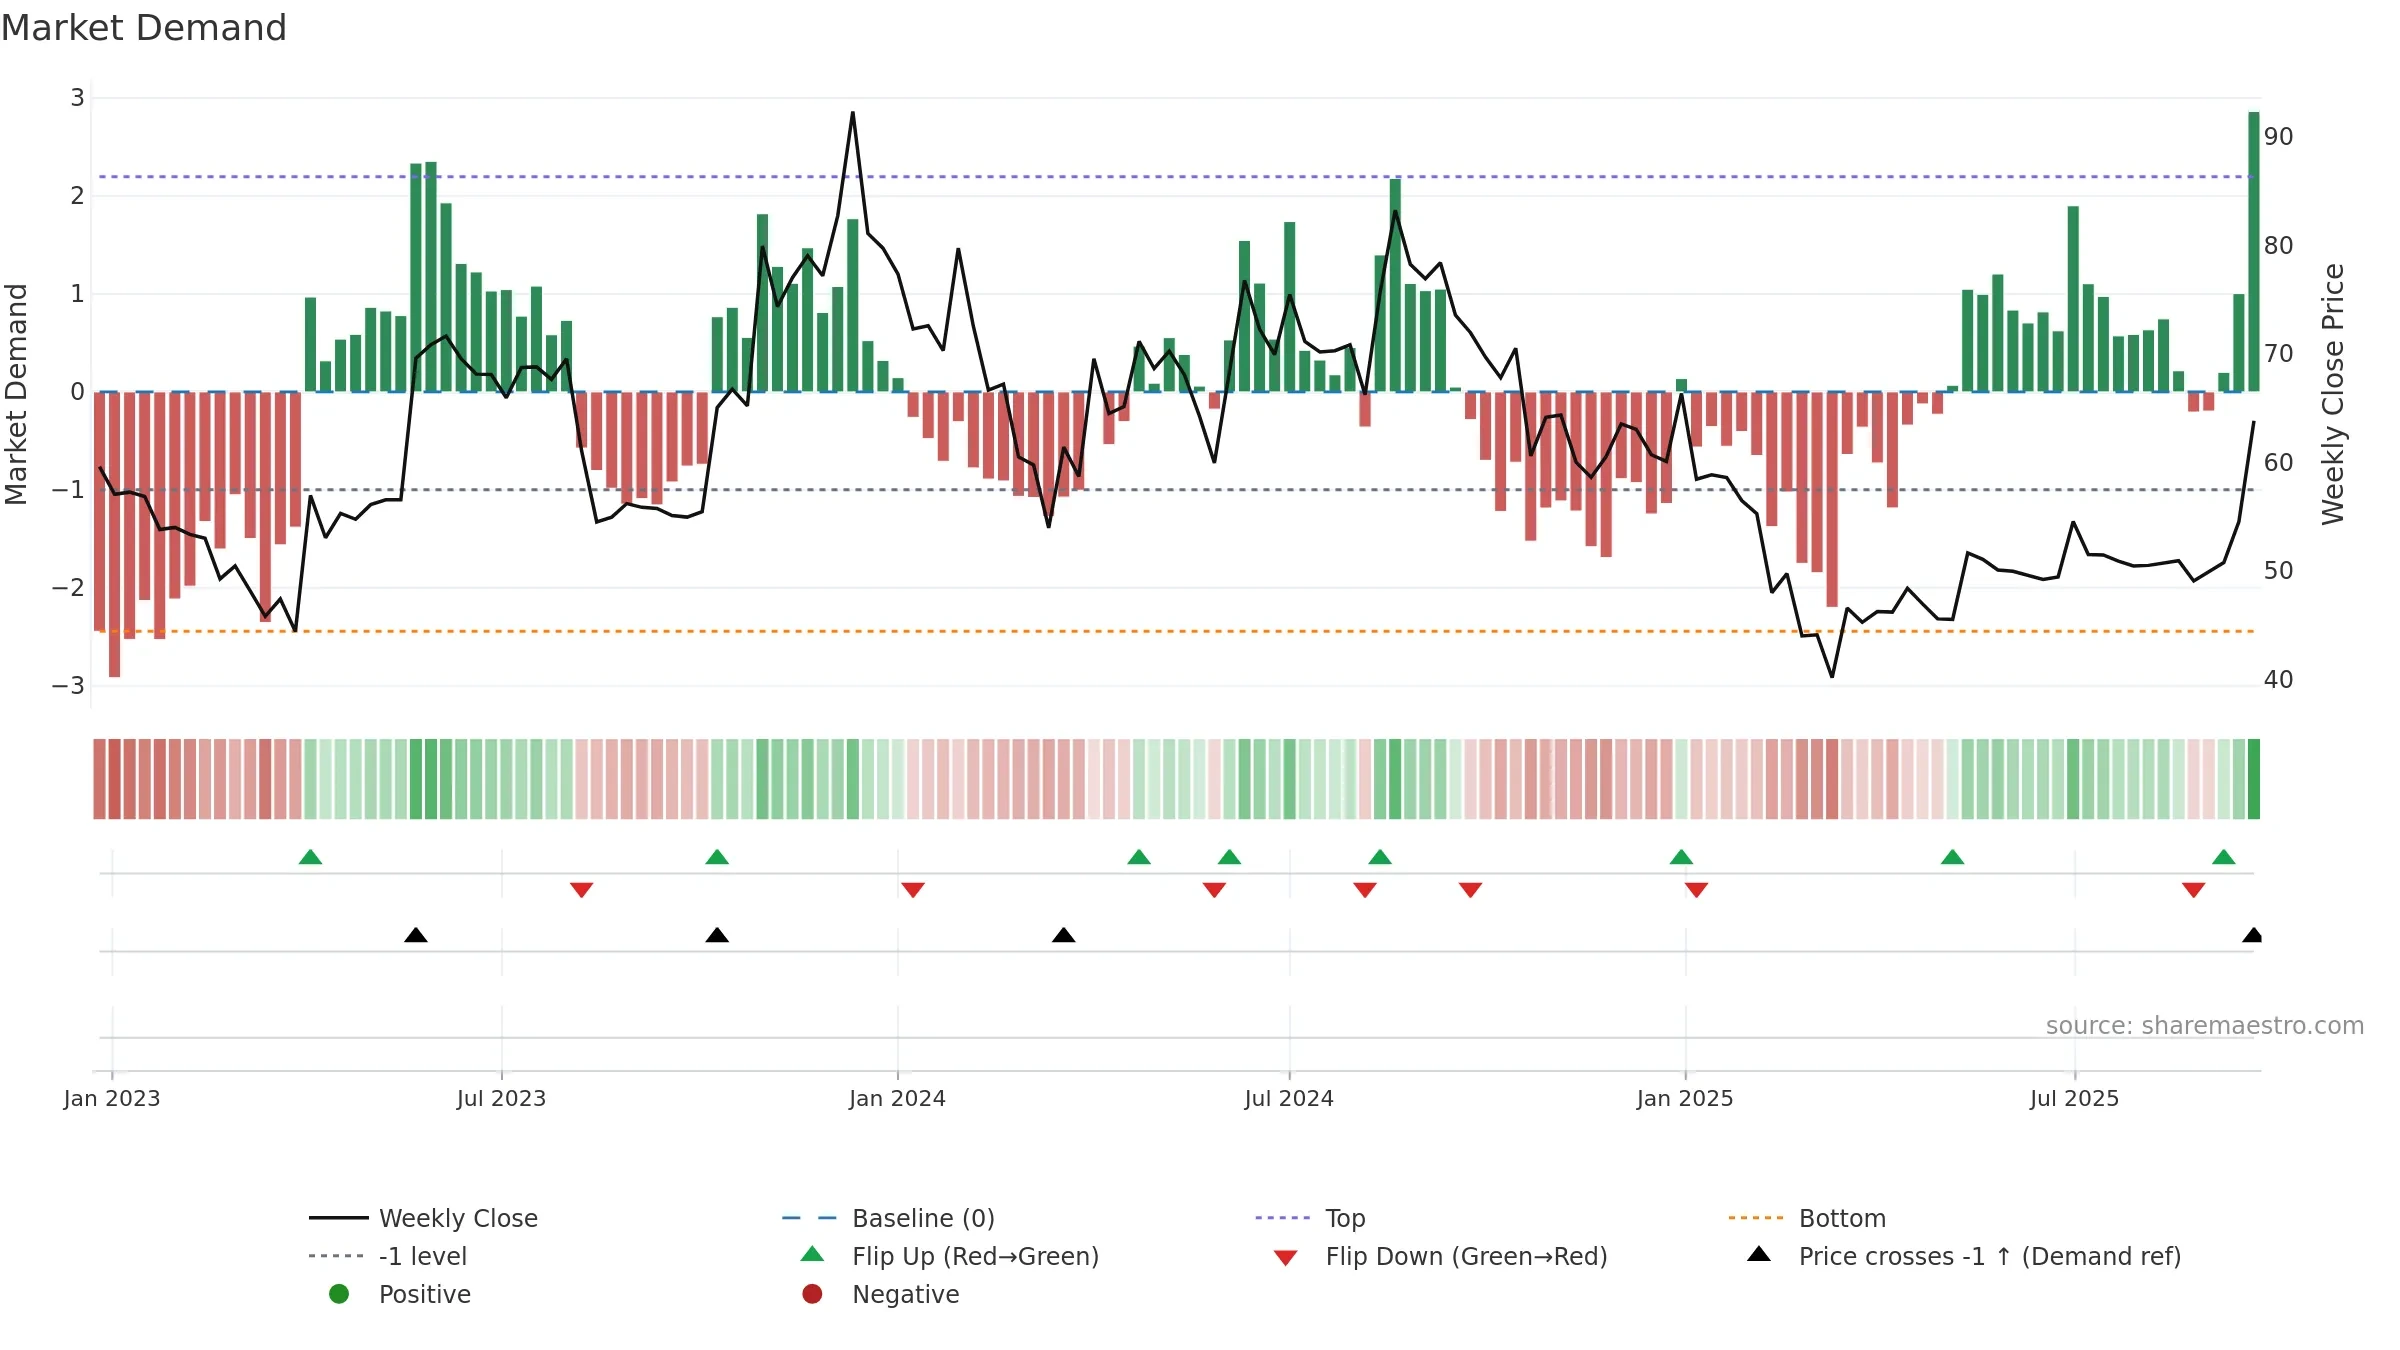Select the green Flip Up marker at September 2025
The height and width of the screenshot is (1350, 2400).
[x=2224, y=857]
